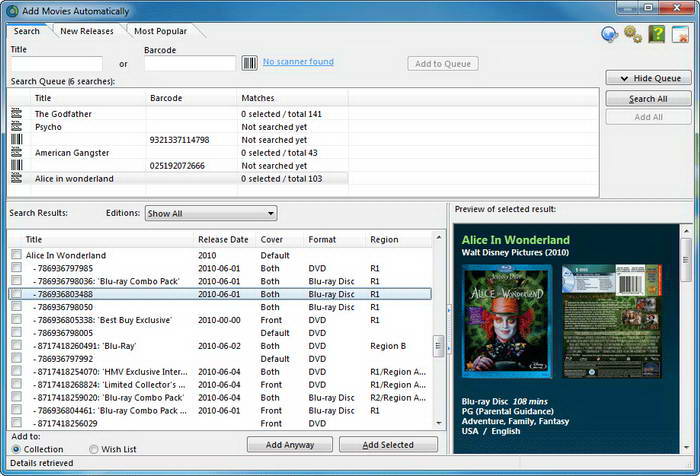This screenshot has width=700, height=476.
Task: Tick the checkbox for result 786936798050
Action: tap(17, 306)
